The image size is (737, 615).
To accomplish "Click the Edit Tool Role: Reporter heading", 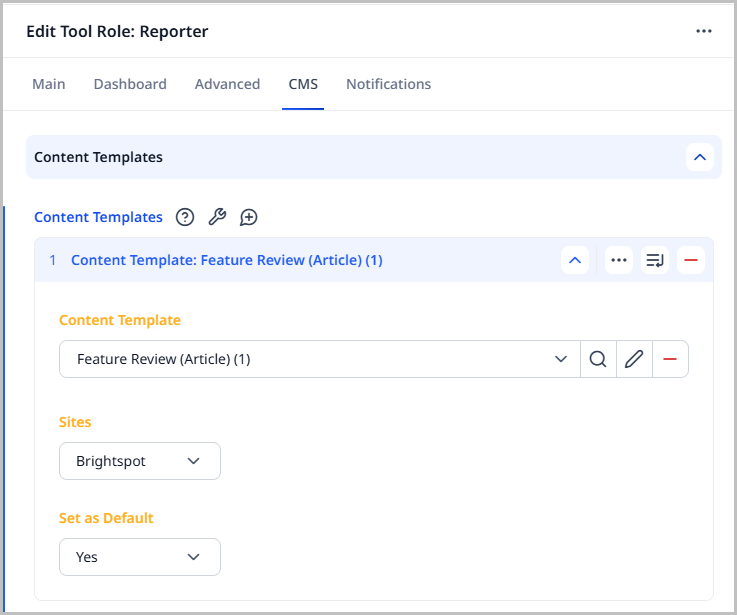I will (x=117, y=32).
